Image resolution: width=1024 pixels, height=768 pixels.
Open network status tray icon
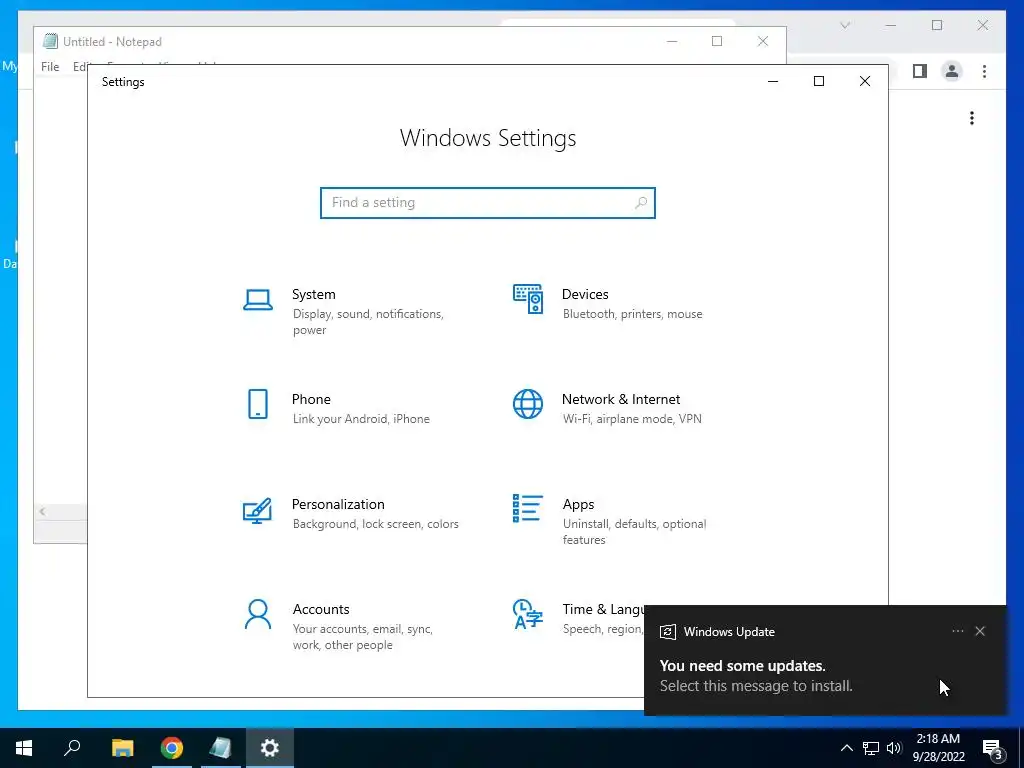pyautogui.click(x=871, y=748)
